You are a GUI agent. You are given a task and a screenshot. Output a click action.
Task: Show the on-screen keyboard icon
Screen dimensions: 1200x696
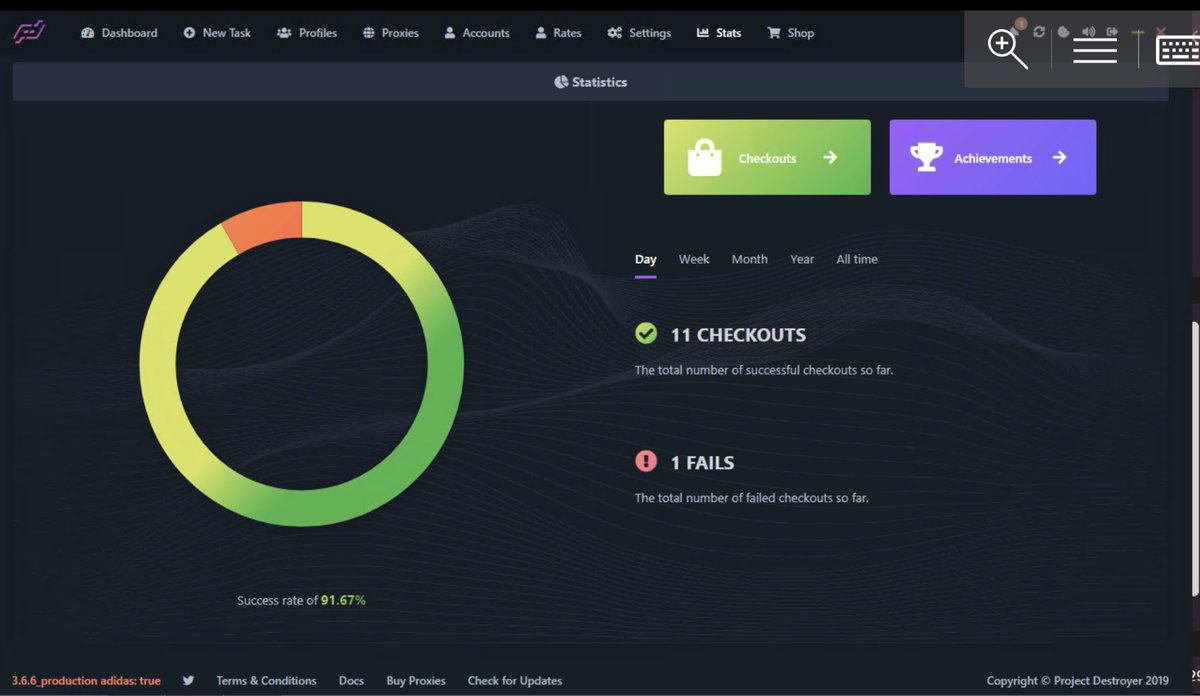1178,50
